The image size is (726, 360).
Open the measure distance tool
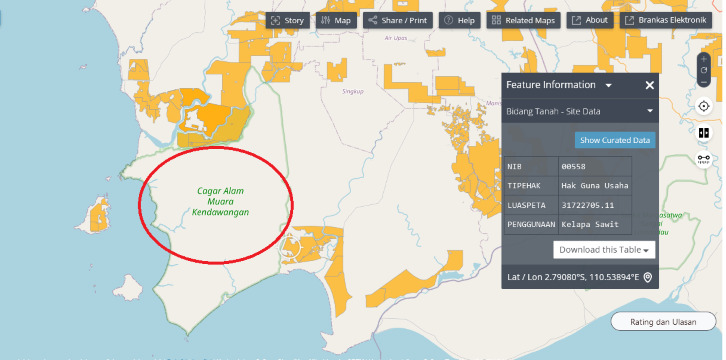click(704, 159)
